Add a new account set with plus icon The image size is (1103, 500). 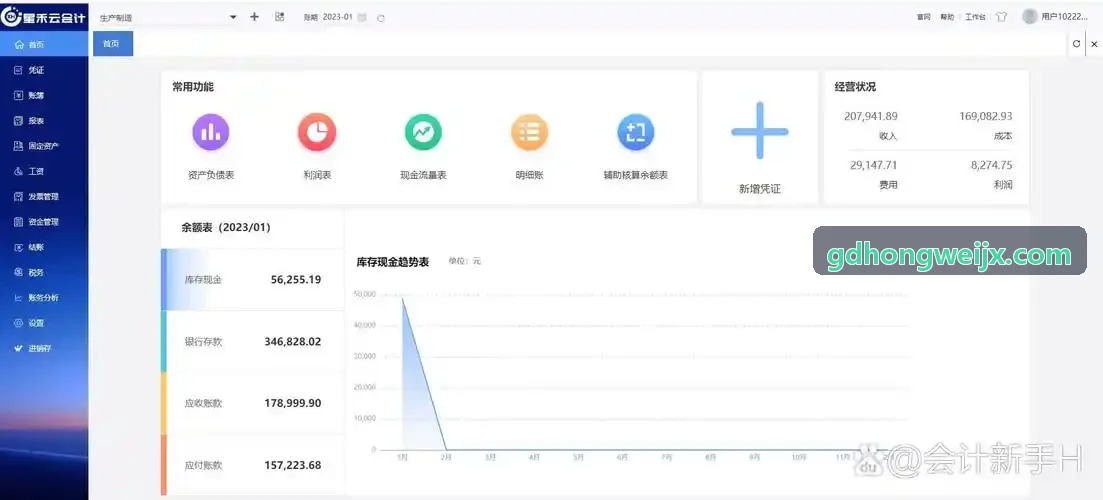coord(255,17)
